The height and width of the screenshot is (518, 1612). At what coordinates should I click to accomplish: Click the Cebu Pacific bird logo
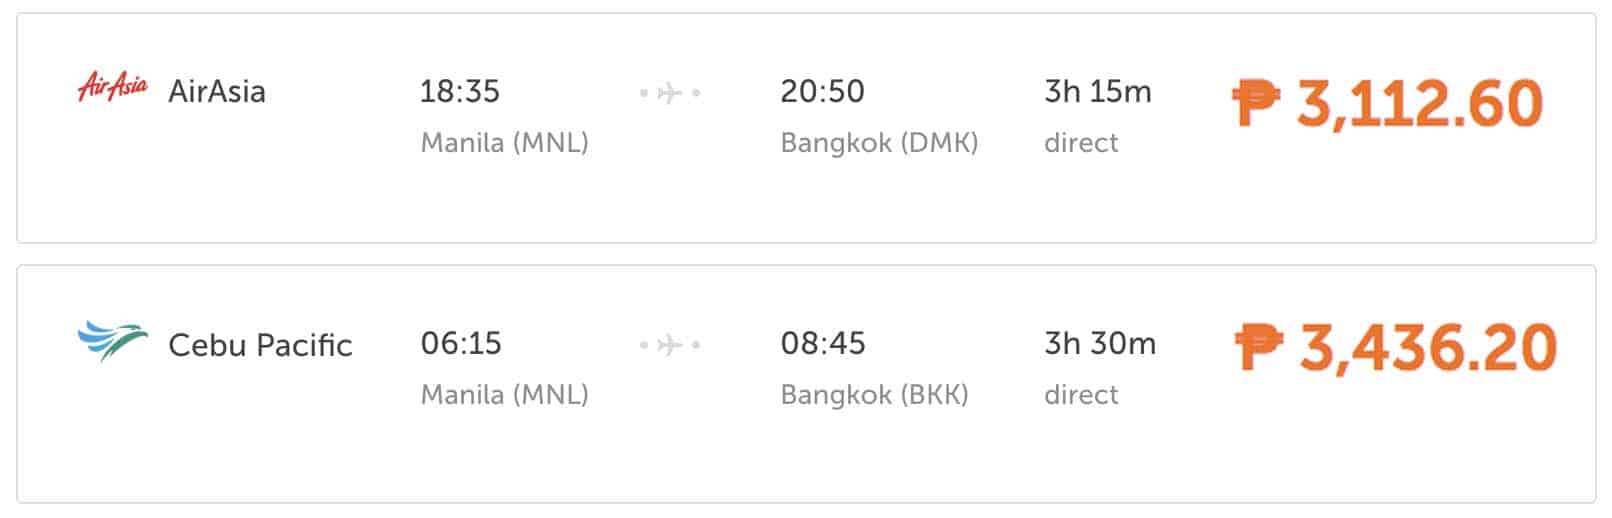pos(112,341)
